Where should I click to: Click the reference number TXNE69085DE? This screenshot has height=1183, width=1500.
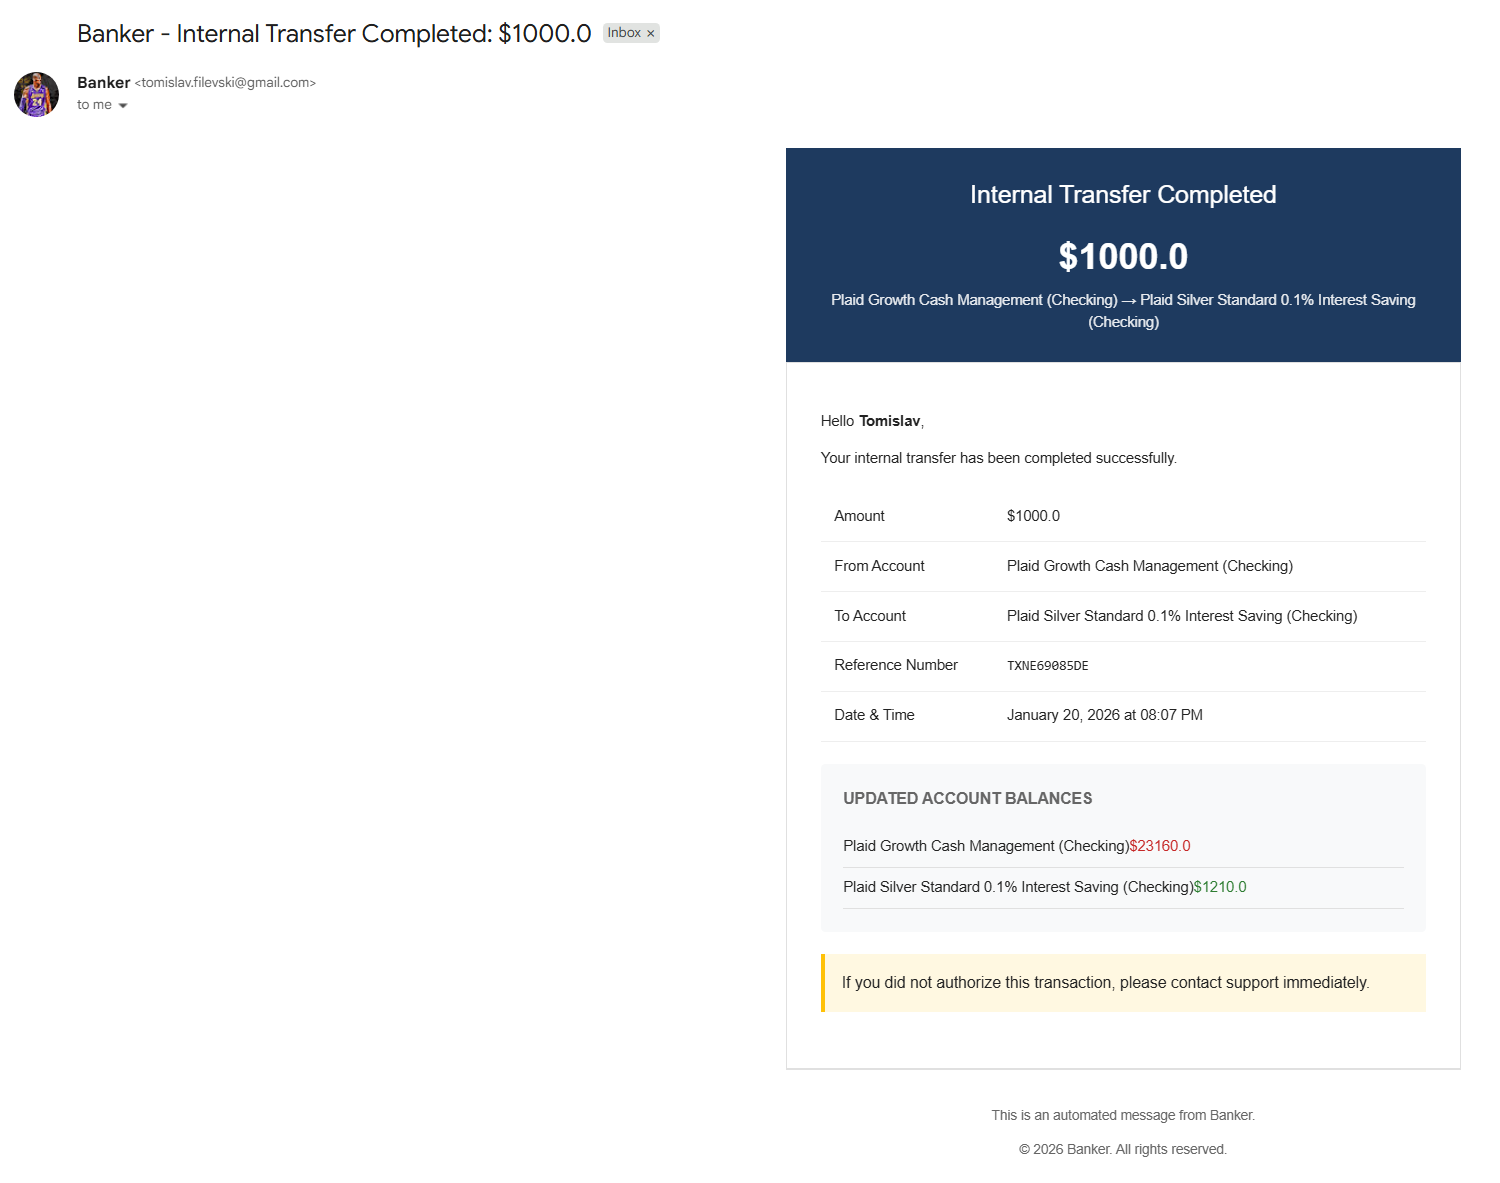pos(1047,666)
